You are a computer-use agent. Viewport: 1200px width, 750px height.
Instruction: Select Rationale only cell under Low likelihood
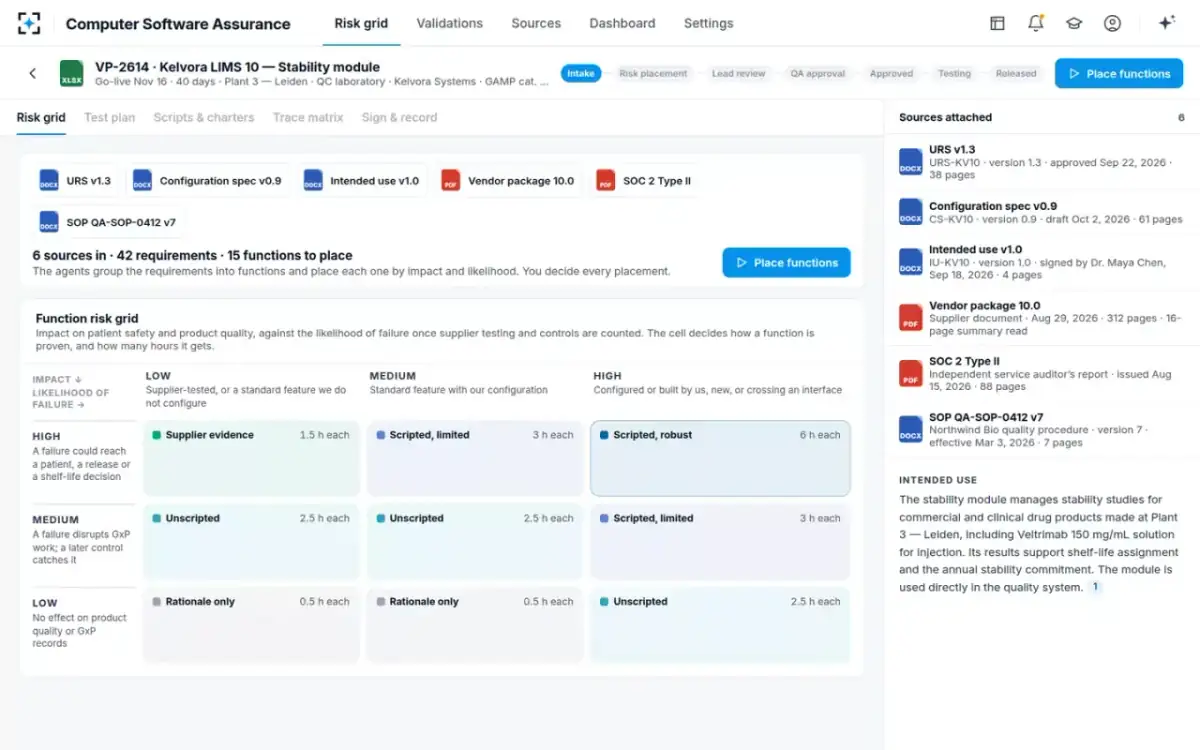(250, 624)
